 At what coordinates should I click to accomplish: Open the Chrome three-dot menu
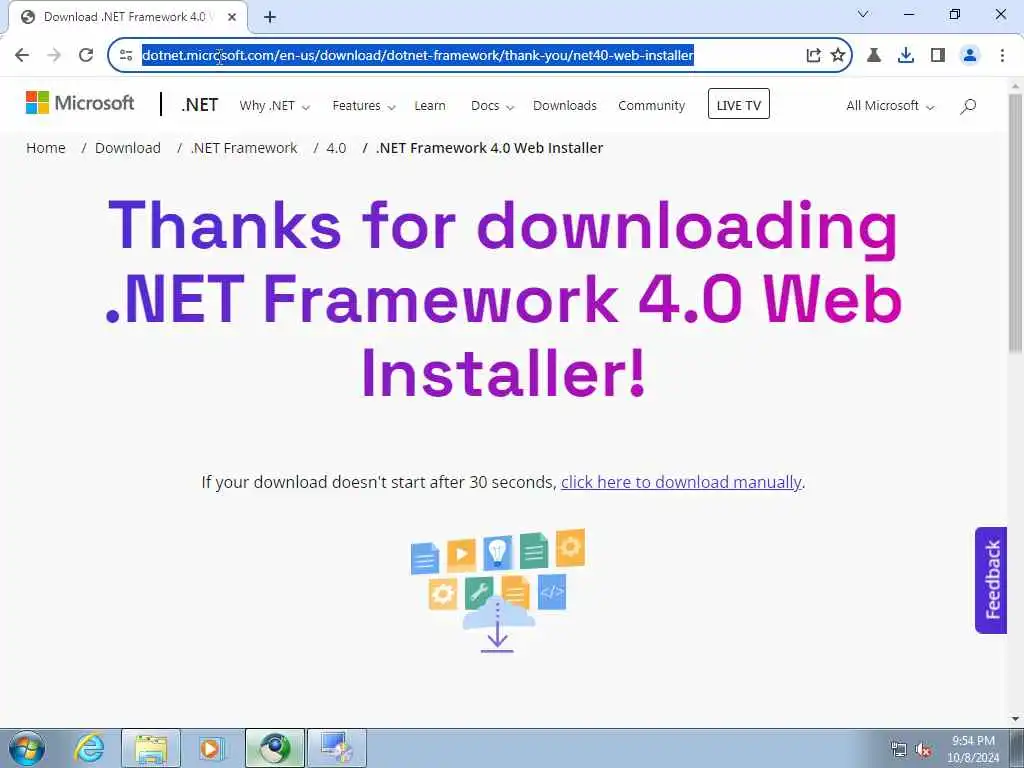(x=1002, y=55)
